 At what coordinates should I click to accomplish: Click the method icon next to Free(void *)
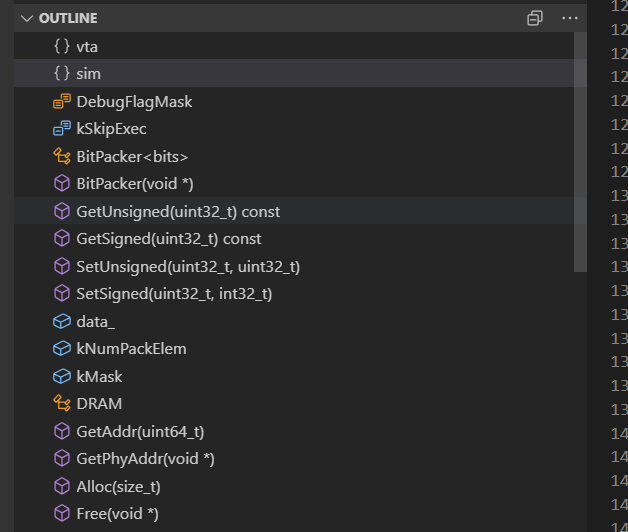[62, 514]
